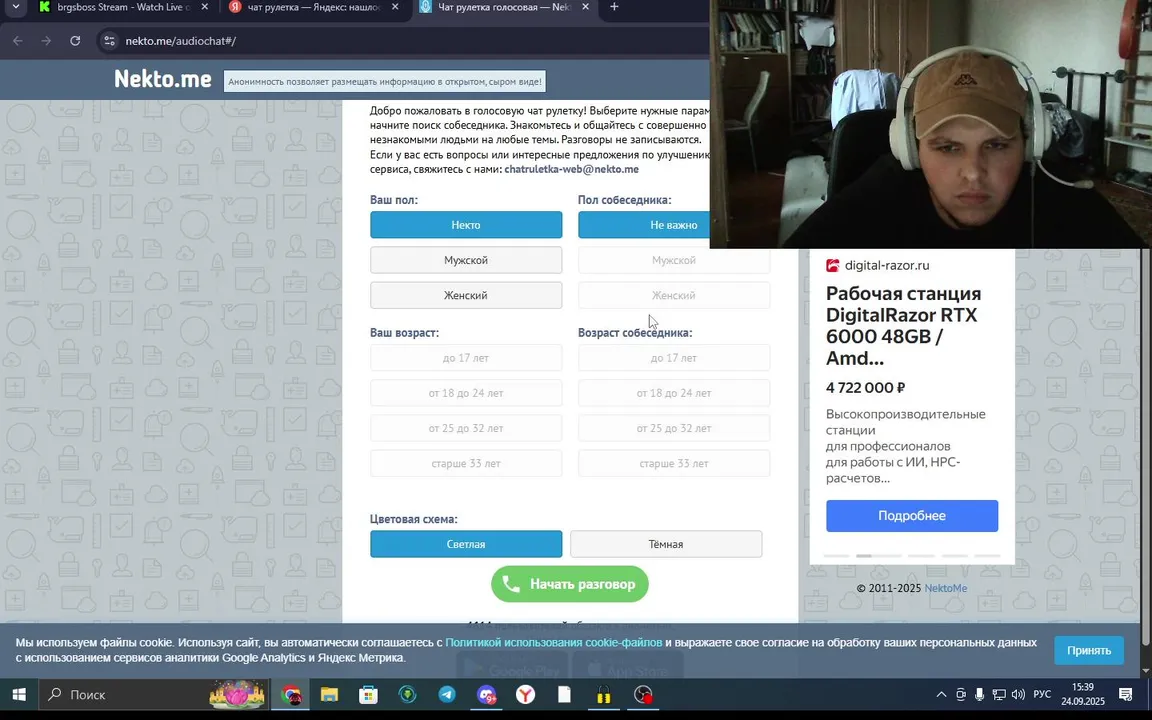Open the notification center icon

pos(1125,694)
